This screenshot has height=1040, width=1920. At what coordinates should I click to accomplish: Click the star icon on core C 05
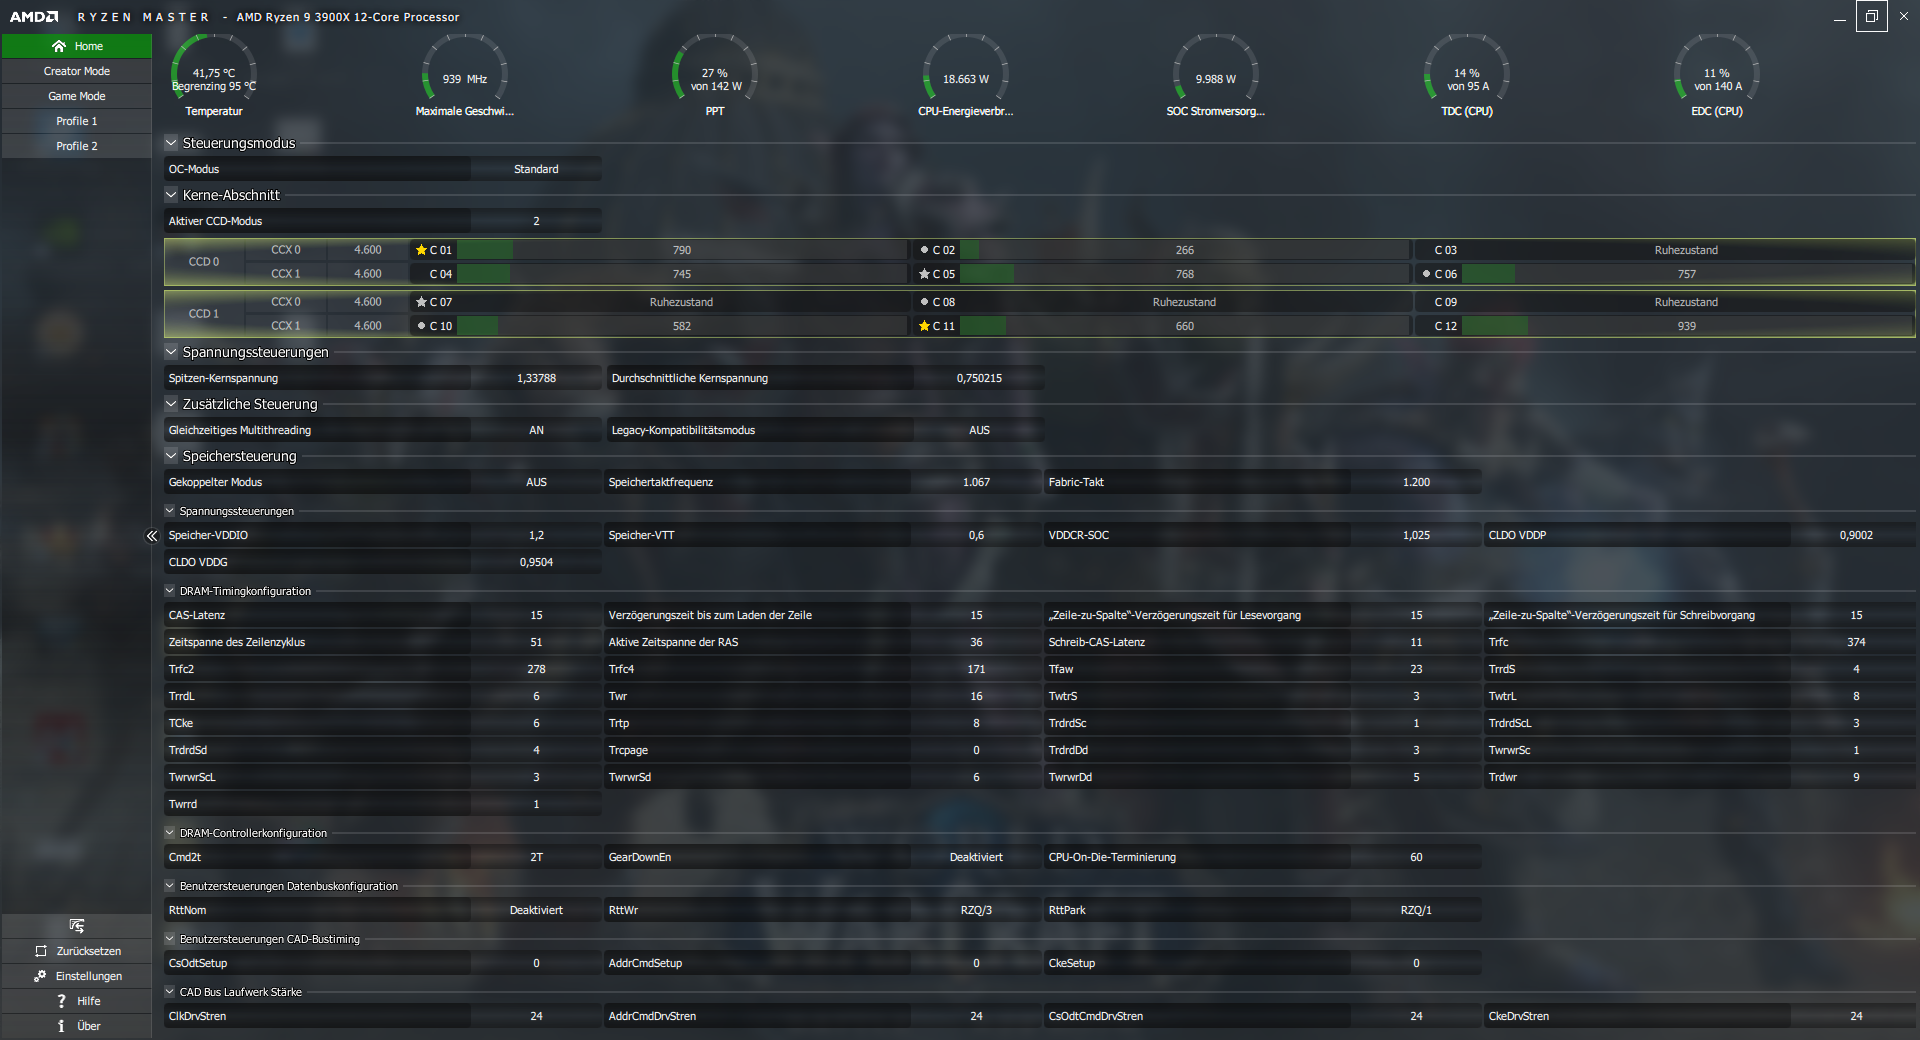(x=924, y=274)
